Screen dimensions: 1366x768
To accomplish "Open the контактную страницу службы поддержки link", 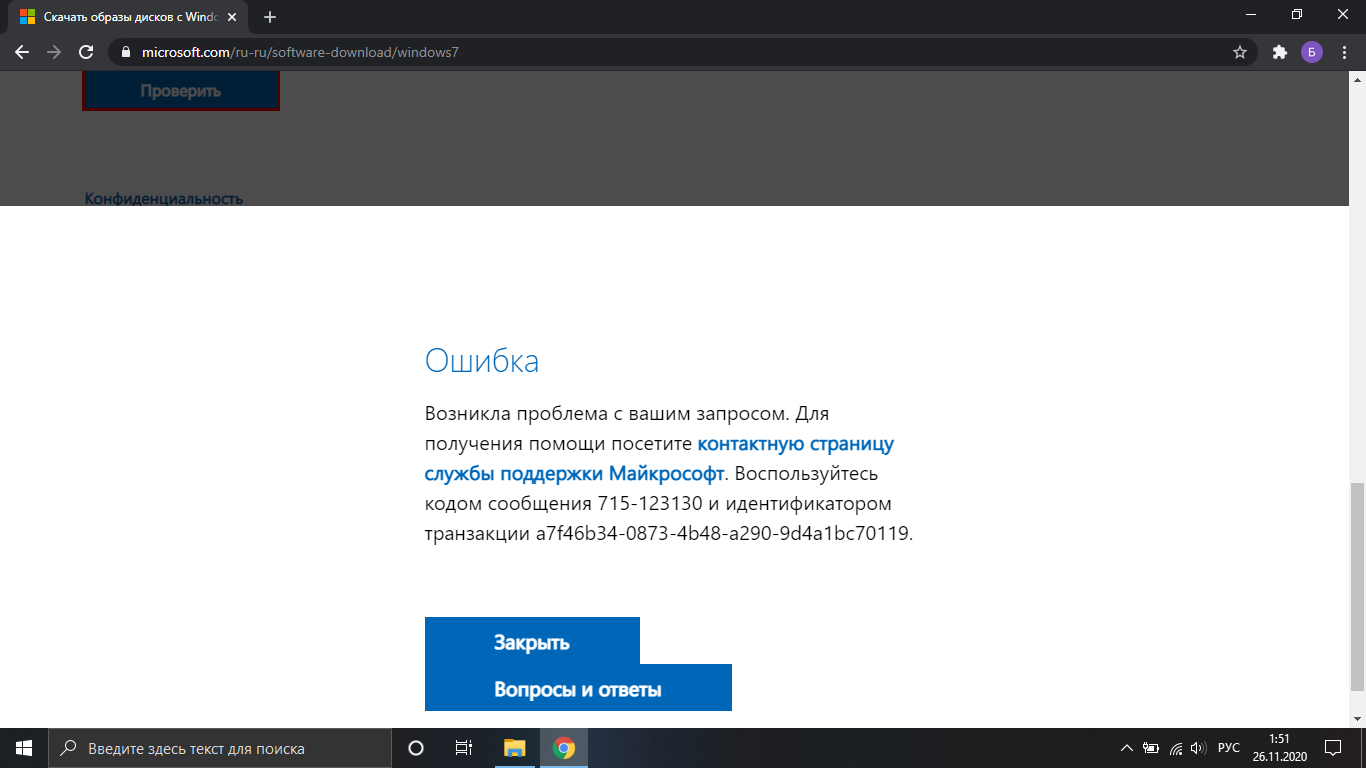I will [660, 457].
